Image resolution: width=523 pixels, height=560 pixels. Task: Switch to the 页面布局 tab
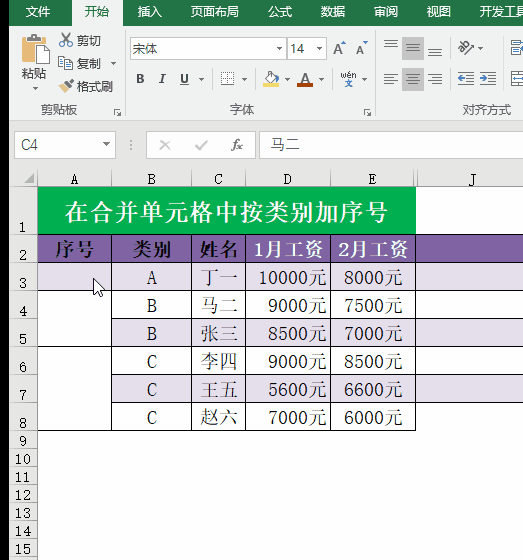[x=214, y=12]
